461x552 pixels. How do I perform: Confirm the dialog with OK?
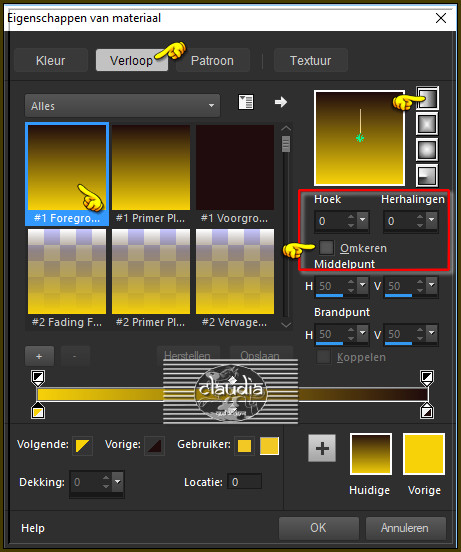click(318, 528)
